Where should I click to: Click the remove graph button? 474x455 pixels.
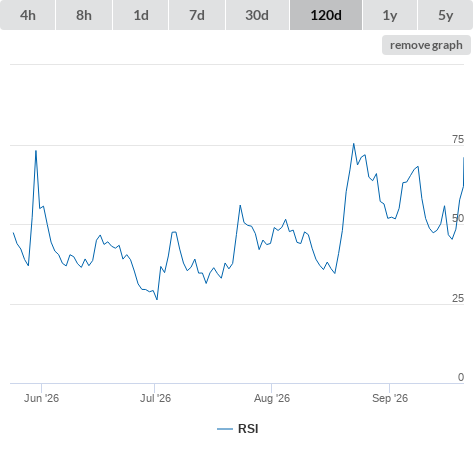[x=426, y=45]
